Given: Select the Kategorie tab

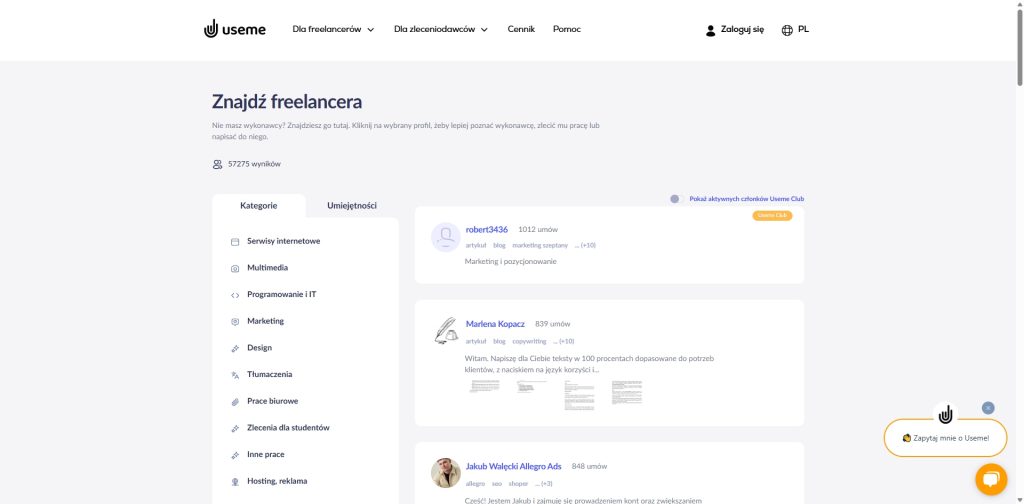Looking at the screenshot, I should coord(259,206).
